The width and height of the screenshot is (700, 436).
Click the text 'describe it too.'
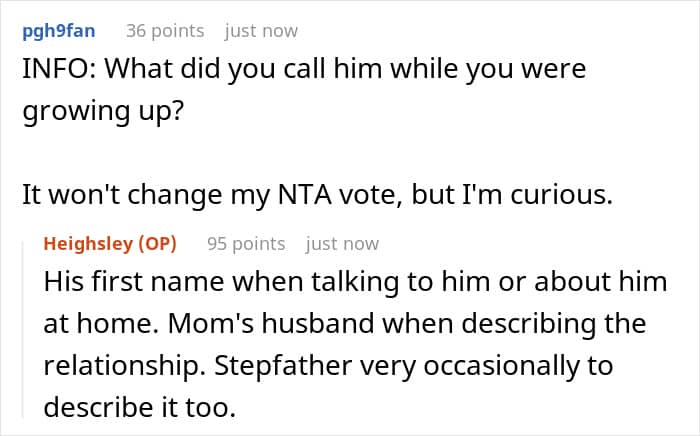click(142, 409)
